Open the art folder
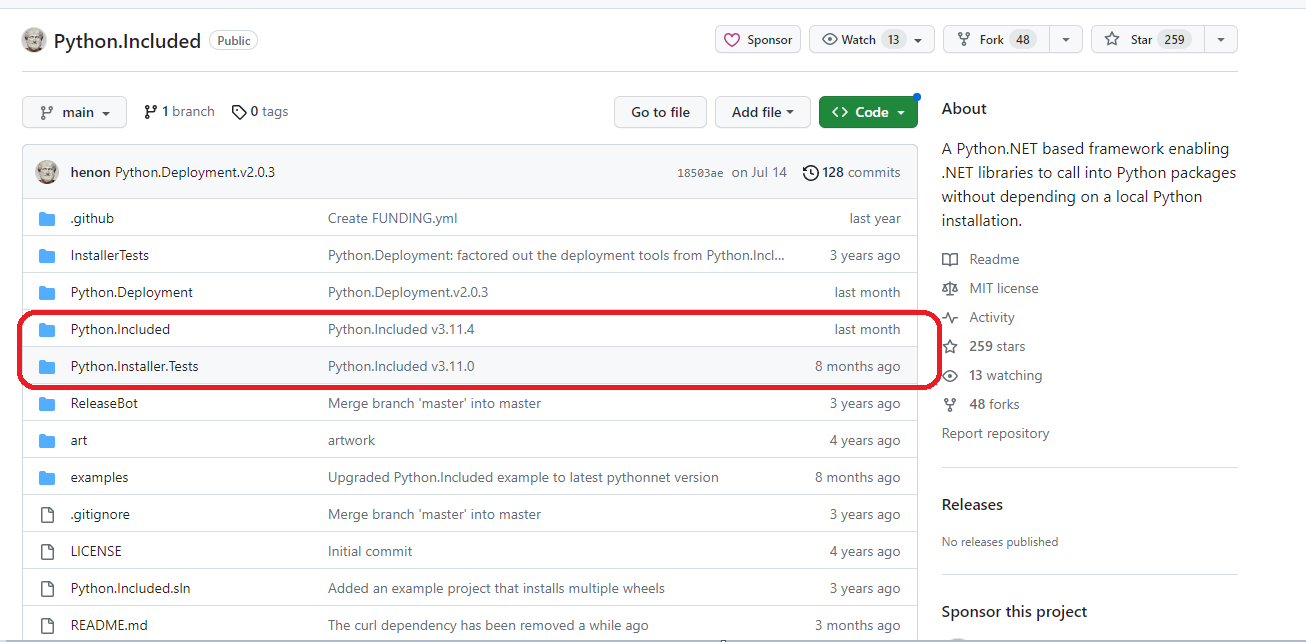Image resolution: width=1306 pixels, height=642 pixels. 79,440
